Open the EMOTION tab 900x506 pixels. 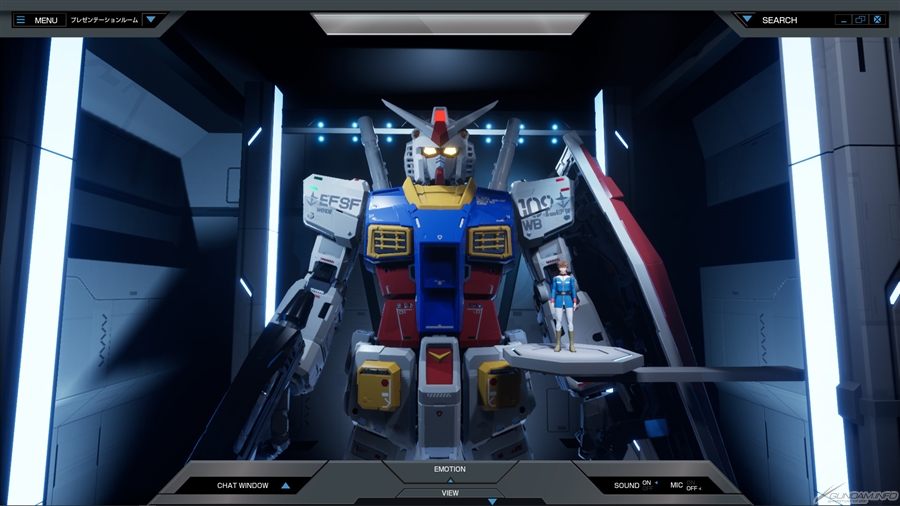click(450, 469)
